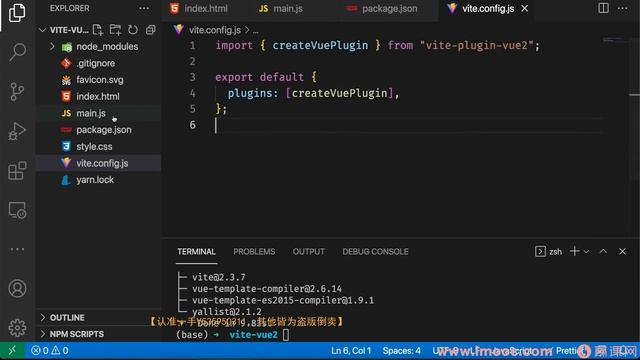640x360 pixels.
Task: Open the terminal launch profile dropdown
Action: pos(586,251)
